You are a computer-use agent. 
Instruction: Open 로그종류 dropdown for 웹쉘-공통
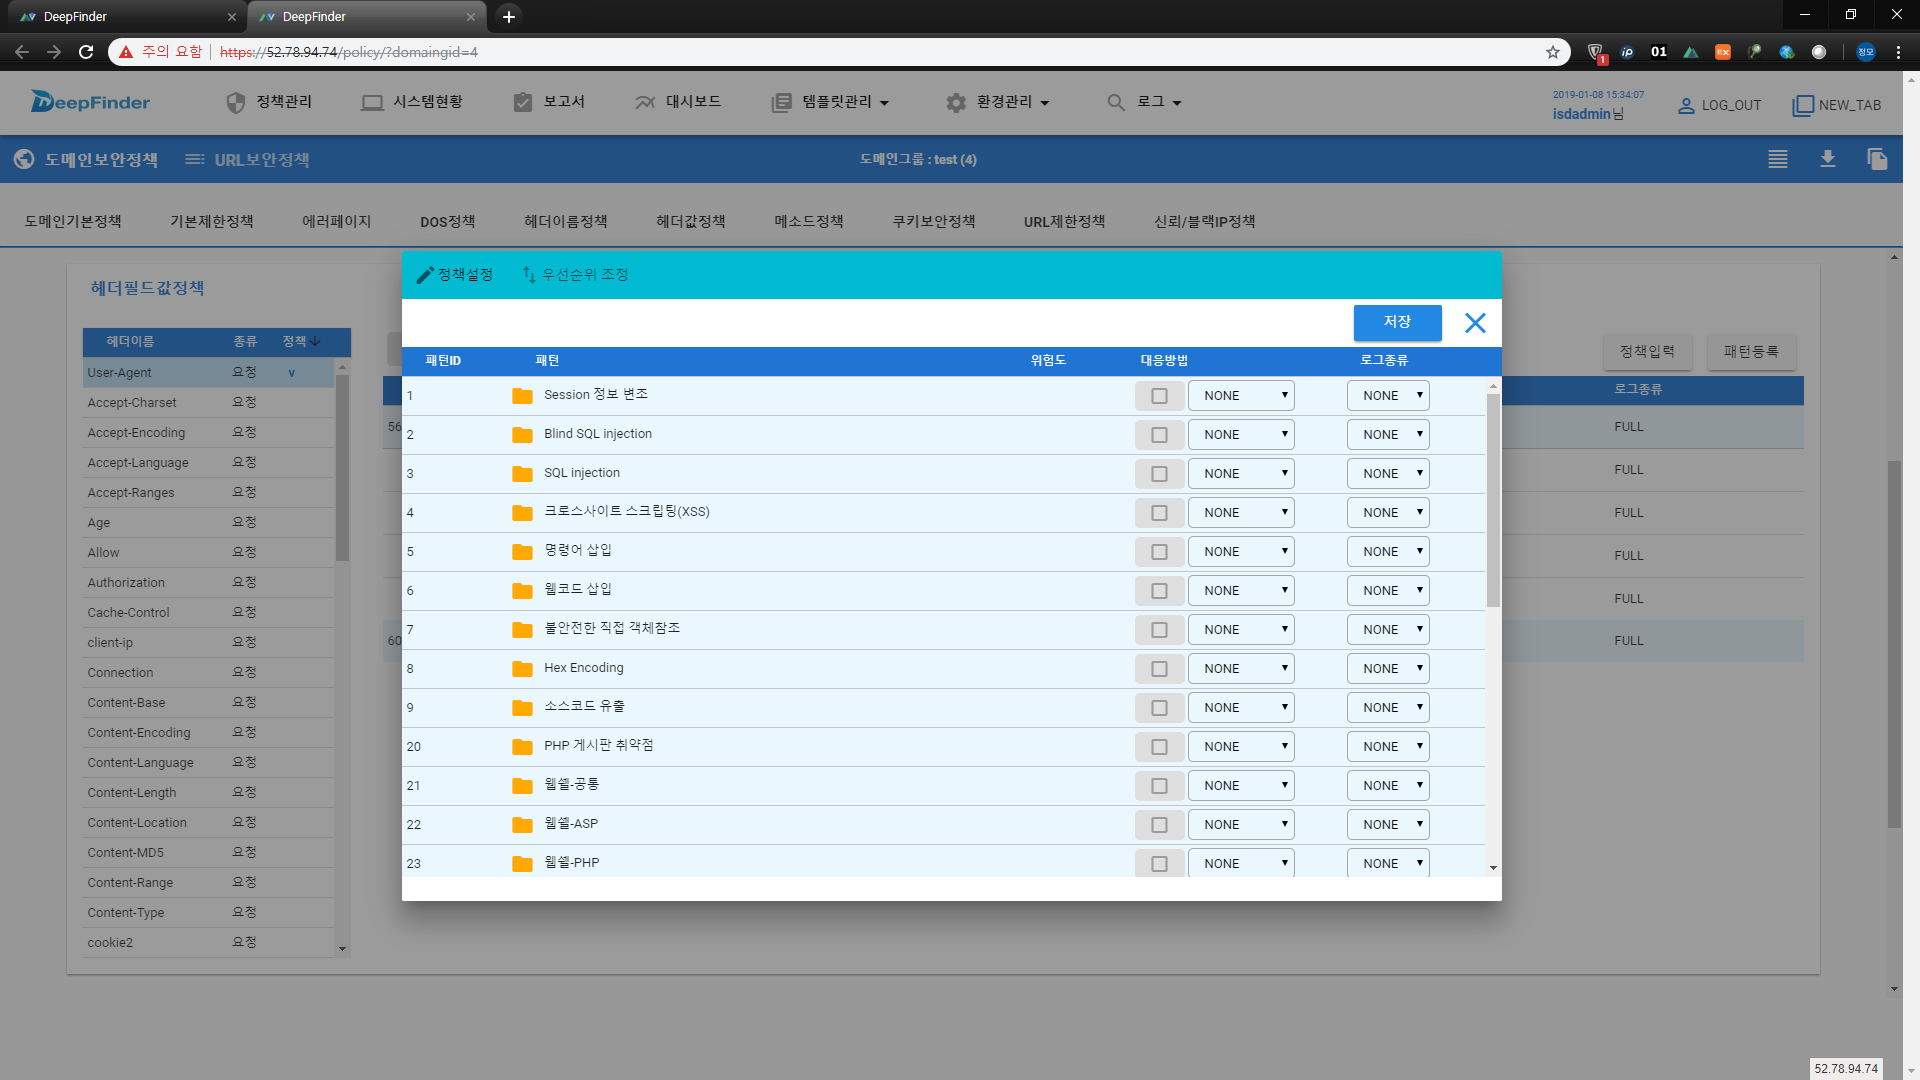tap(1388, 786)
